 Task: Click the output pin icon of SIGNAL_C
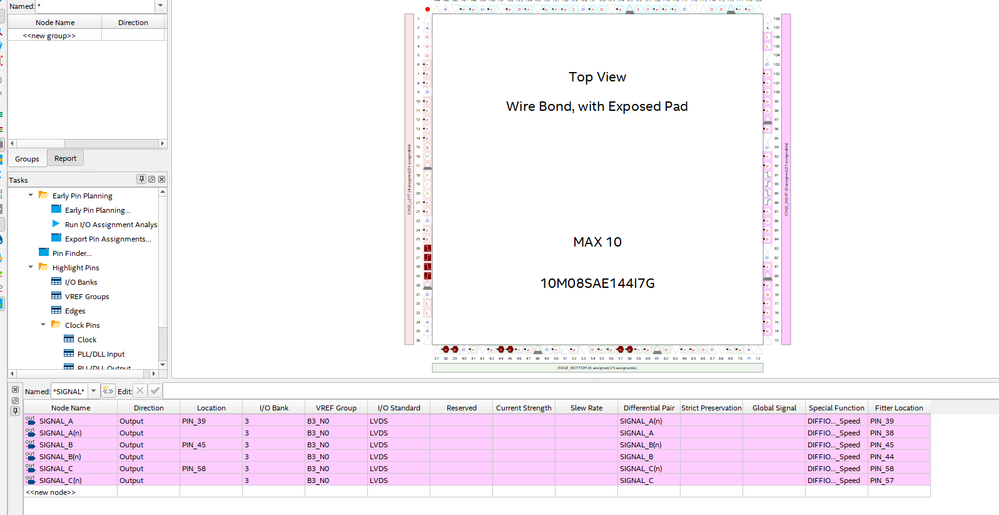(30, 468)
